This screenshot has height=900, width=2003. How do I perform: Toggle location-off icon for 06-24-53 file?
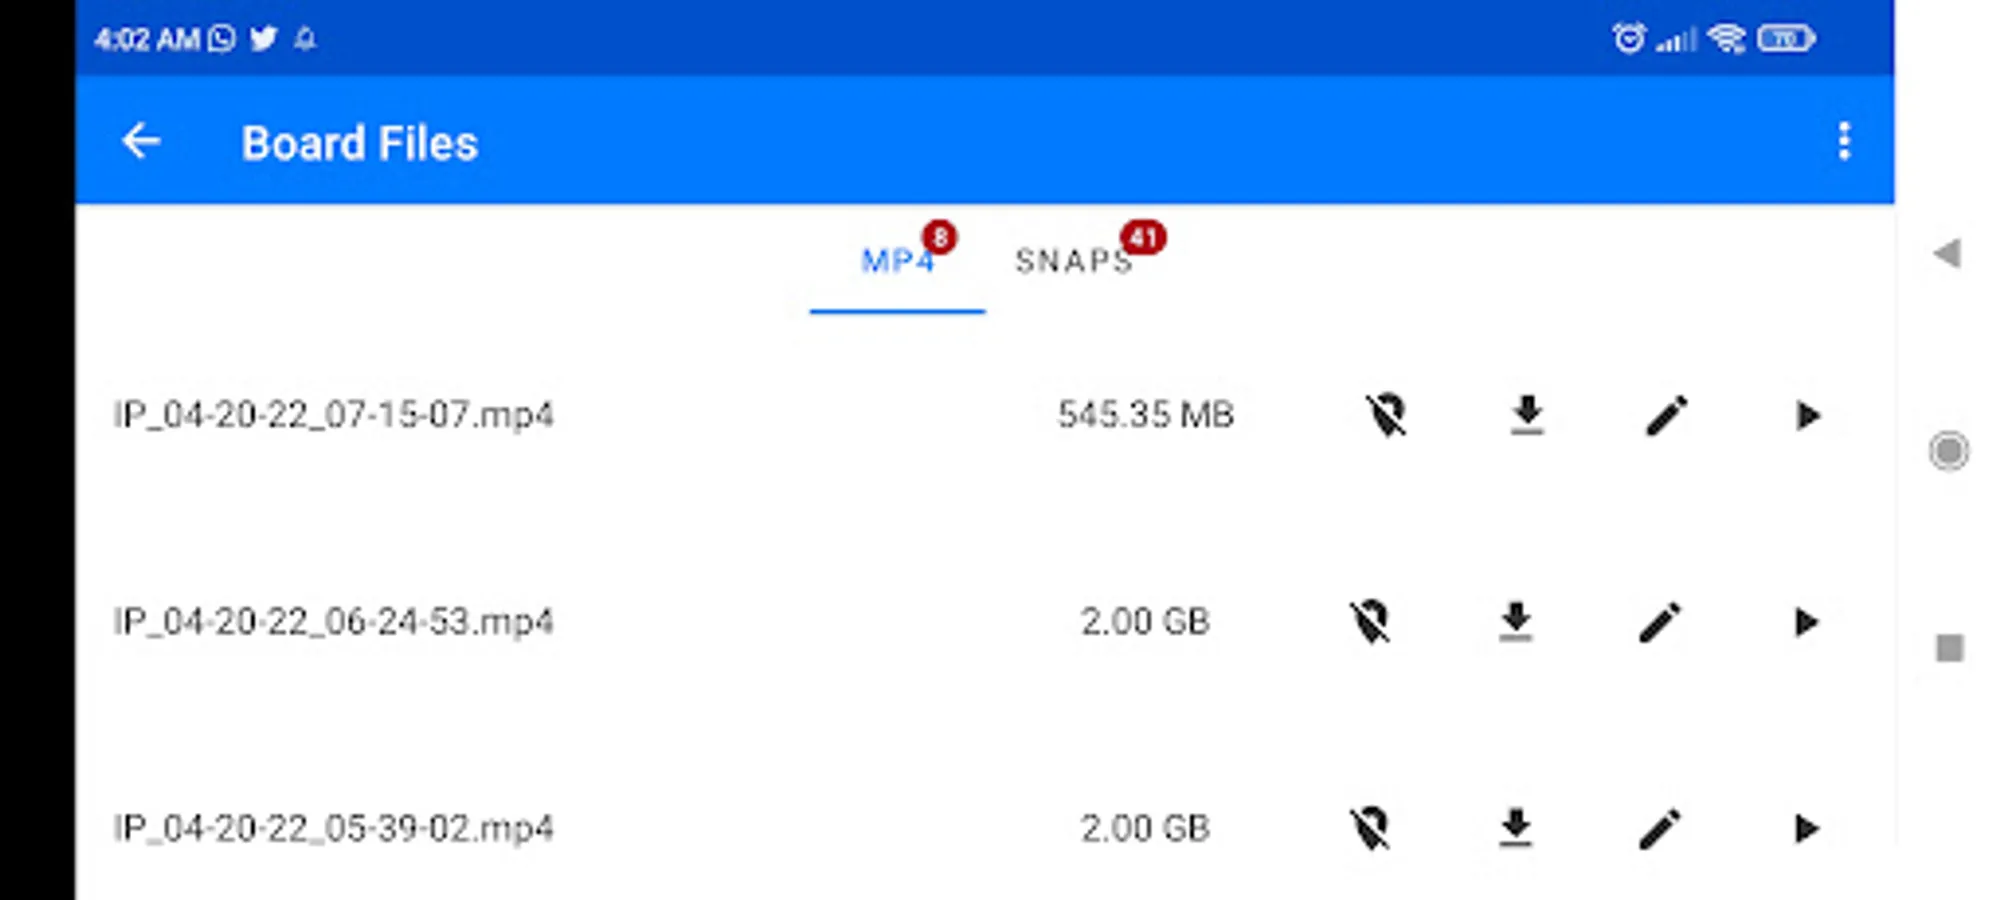(x=1370, y=622)
